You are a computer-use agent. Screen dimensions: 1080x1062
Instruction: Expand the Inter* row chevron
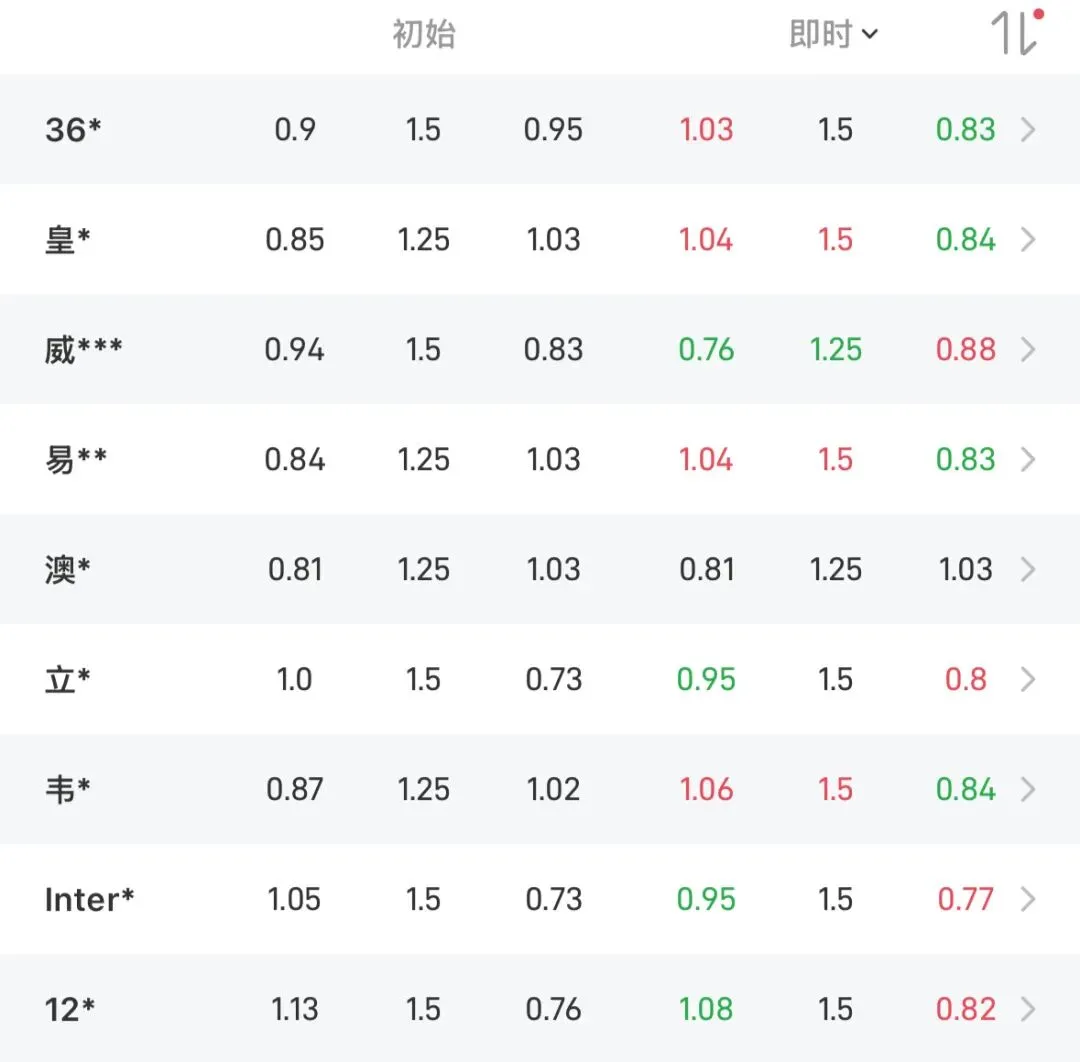click(x=1028, y=899)
